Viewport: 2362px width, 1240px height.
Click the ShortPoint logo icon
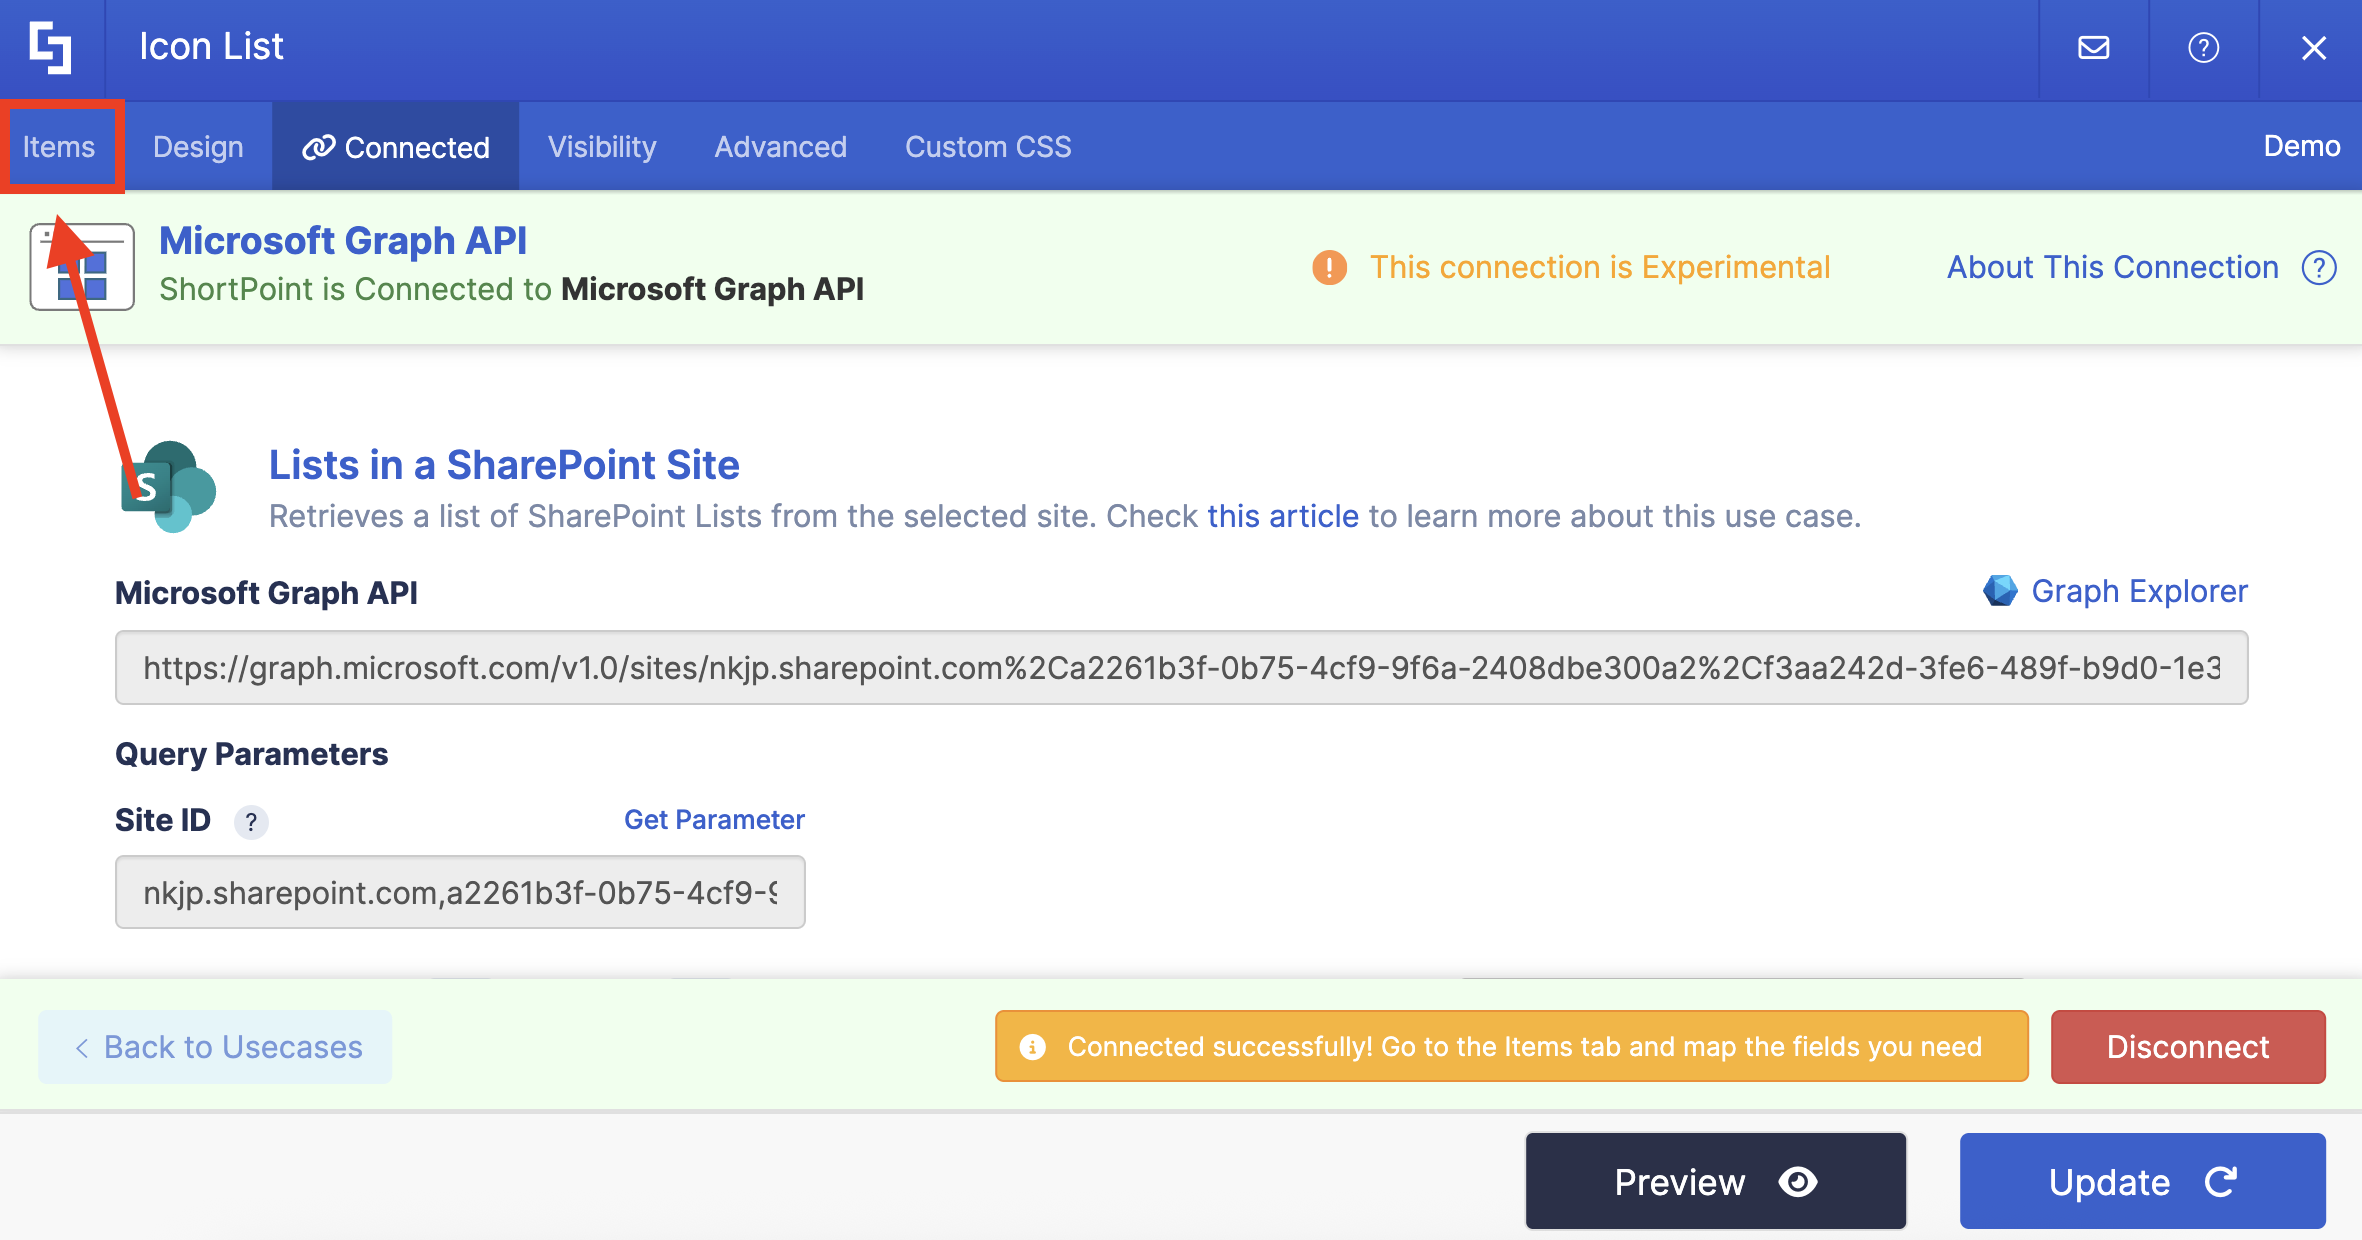[x=50, y=47]
